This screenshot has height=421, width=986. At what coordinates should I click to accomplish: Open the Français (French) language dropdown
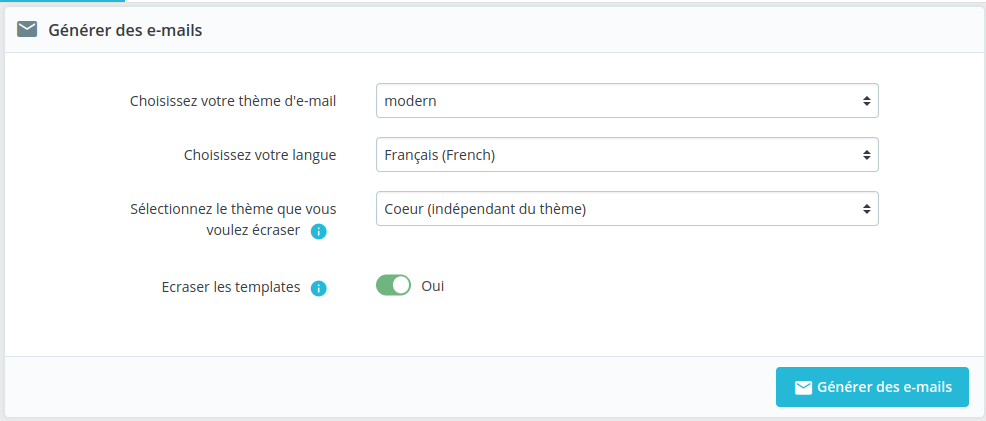point(627,155)
